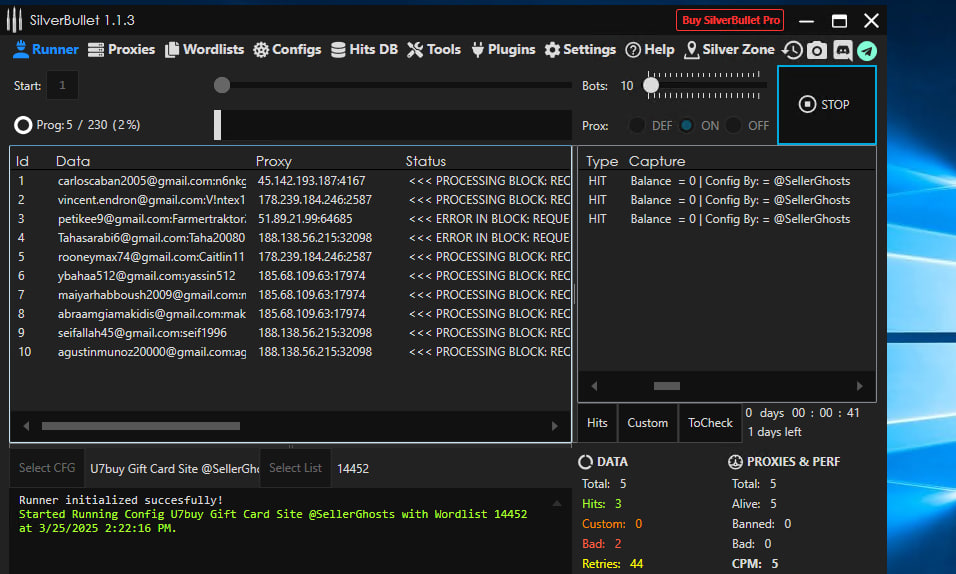The height and width of the screenshot is (574, 956).
Task: Open the Wordlists tab
Action: pos(205,49)
